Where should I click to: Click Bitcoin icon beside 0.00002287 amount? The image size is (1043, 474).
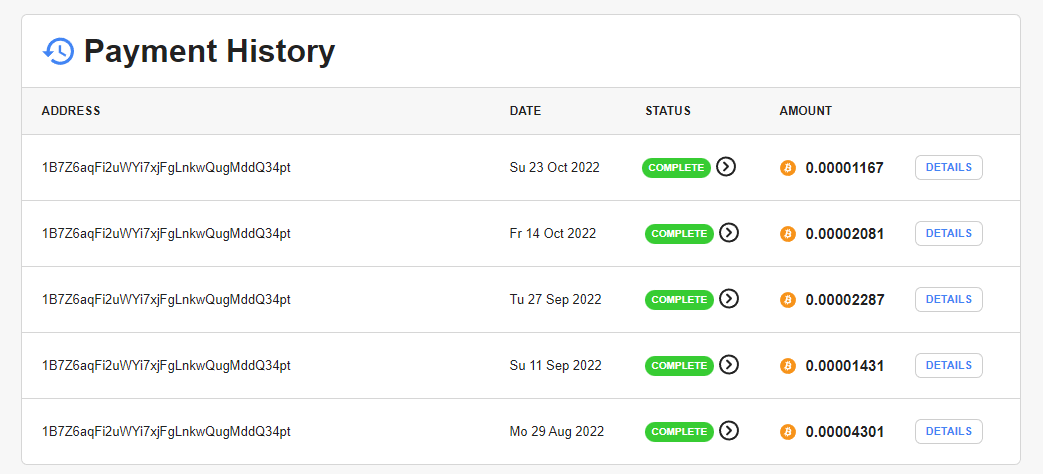click(788, 300)
